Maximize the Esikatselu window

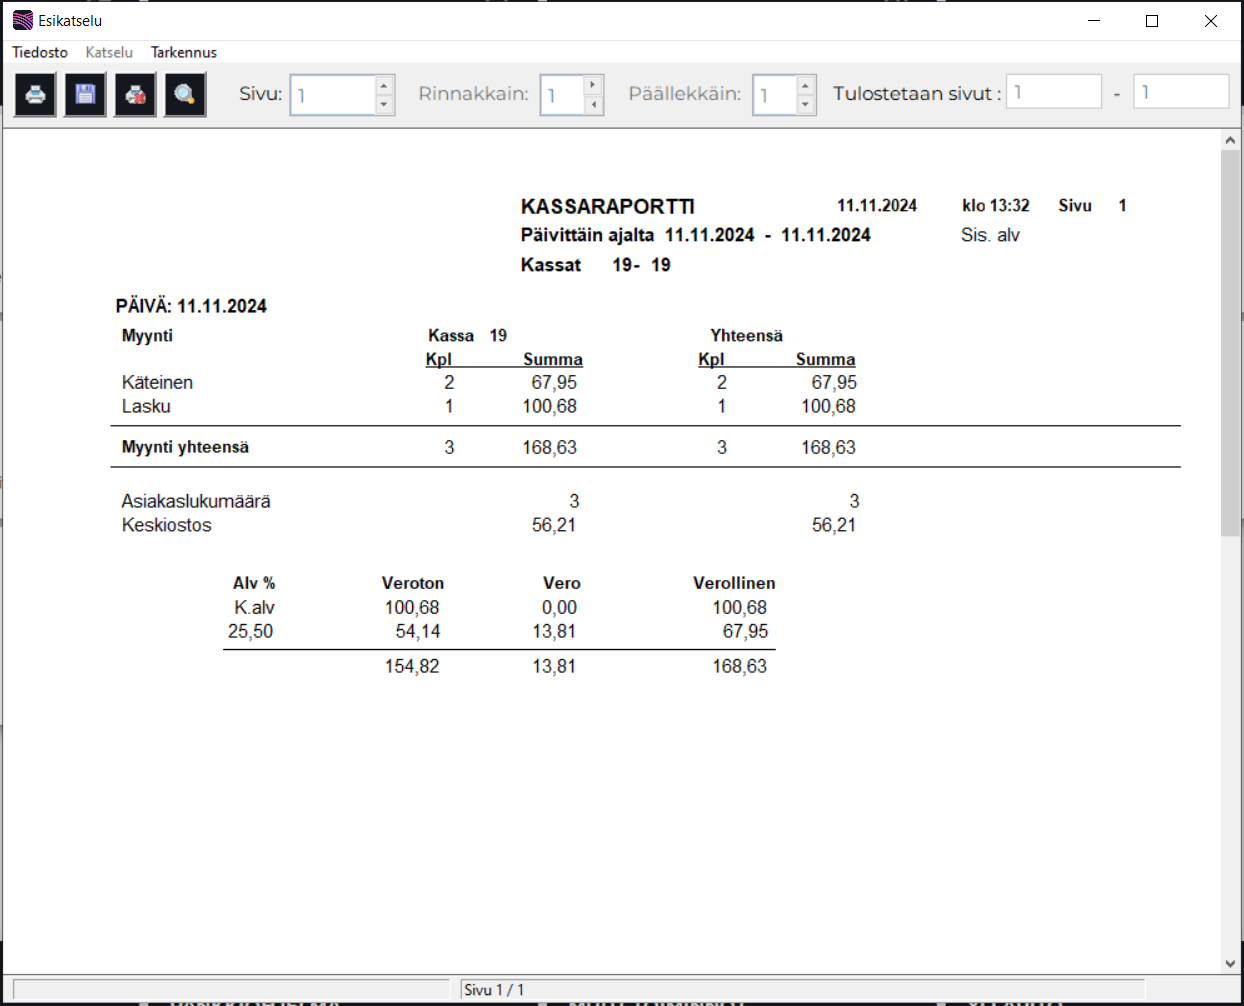(1152, 20)
